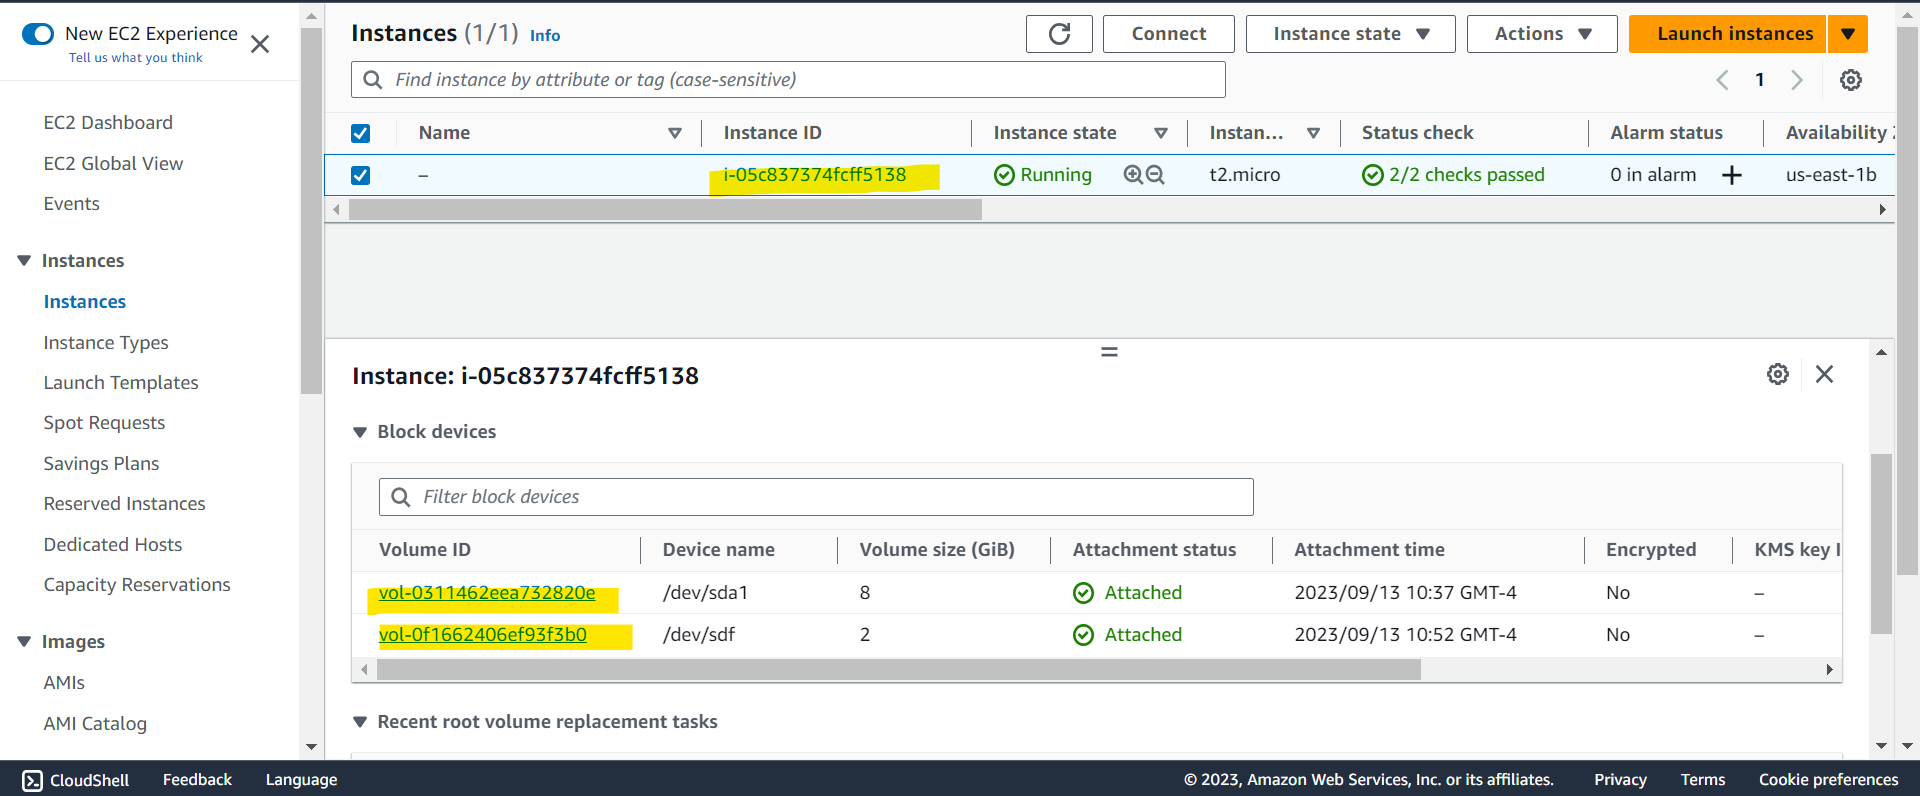This screenshot has height=796, width=1920.
Task: Sort by Instance type column arrow
Action: (1314, 133)
